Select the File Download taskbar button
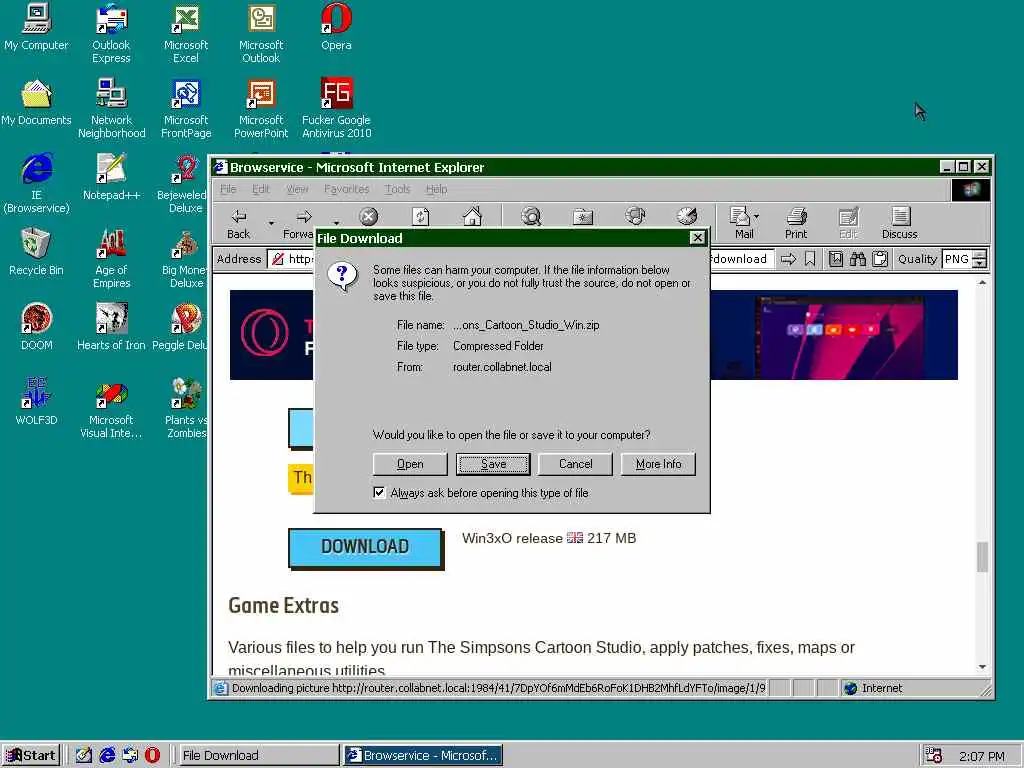The image size is (1024, 768). pos(257,755)
